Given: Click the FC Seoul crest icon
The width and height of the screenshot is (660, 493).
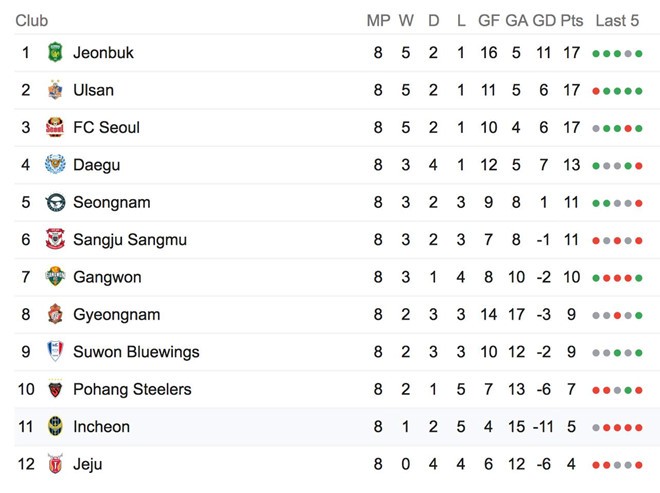Looking at the screenshot, I should coord(55,128).
